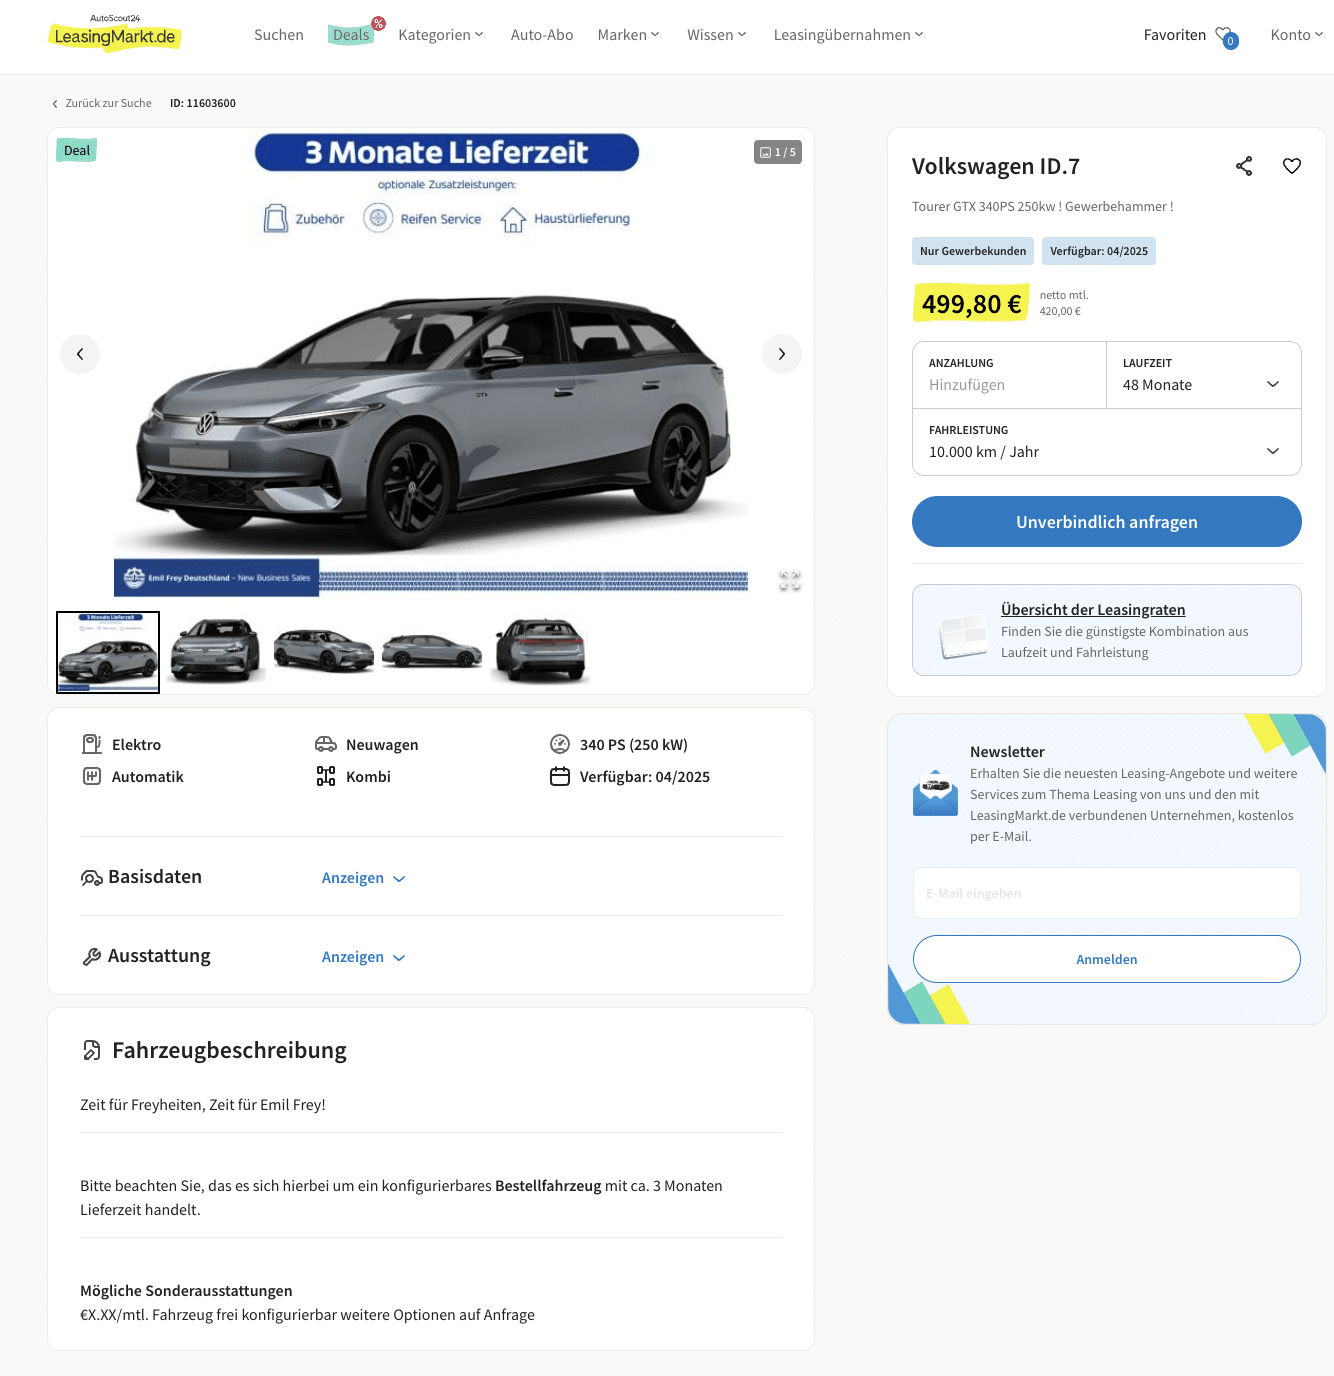This screenshot has width=1334, height=1376.
Task: Open Übersicht der Leasingraten link
Action: 1093,610
